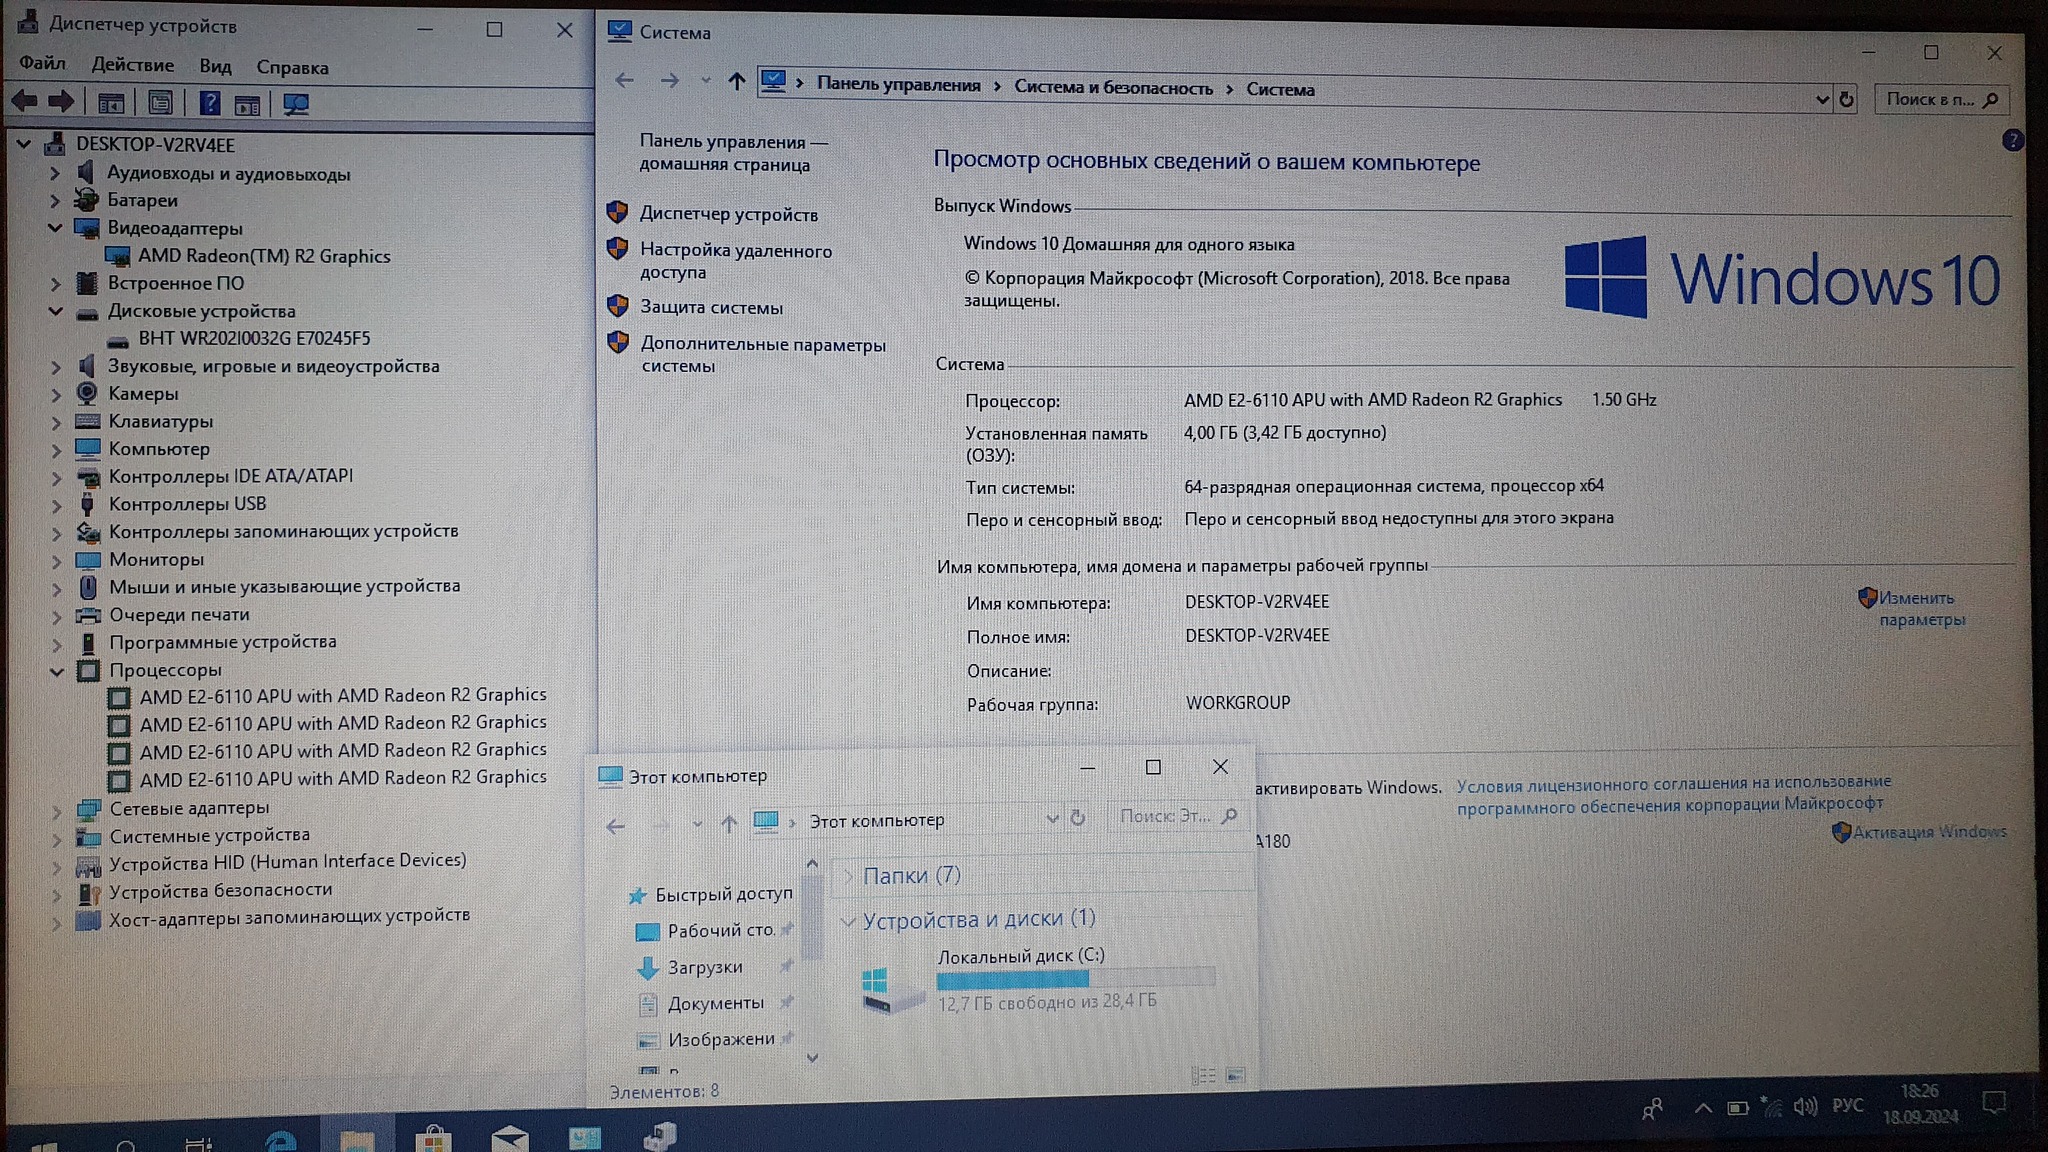Click the refresh icon in System address bar
Viewport: 2048px width, 1152px height.
coord(1846,99)
